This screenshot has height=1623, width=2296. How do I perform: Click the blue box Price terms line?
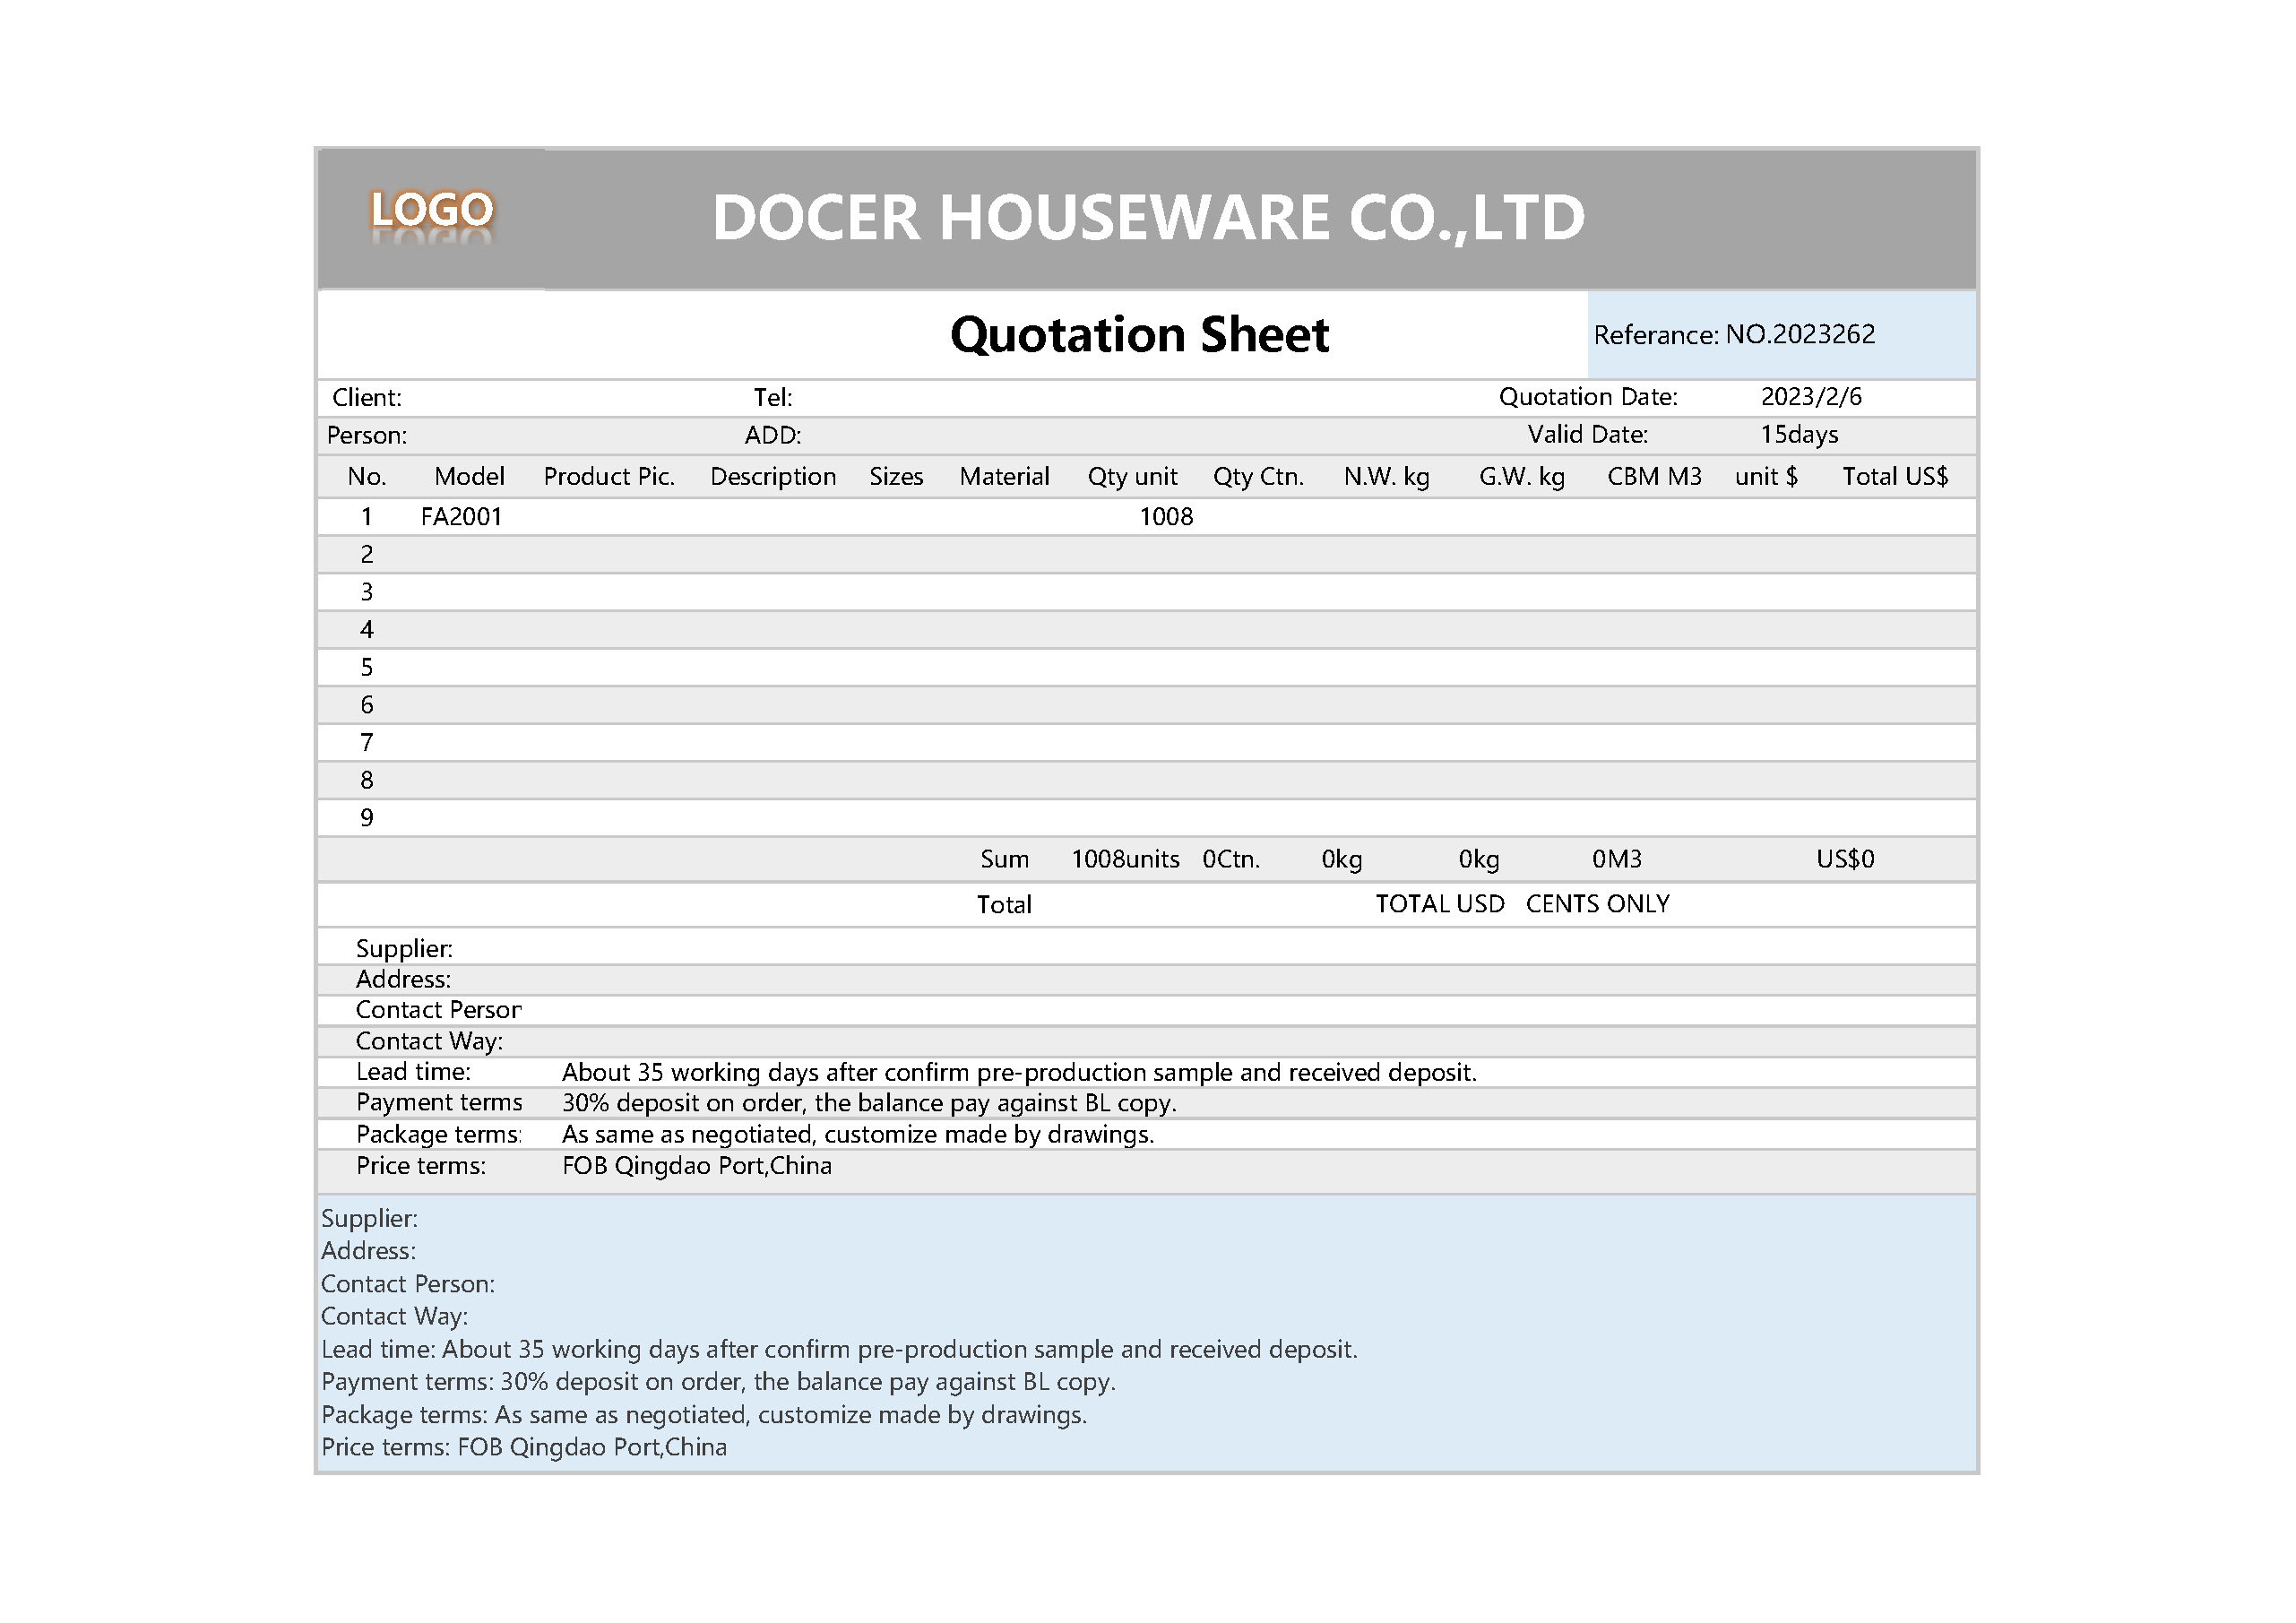524,1448
